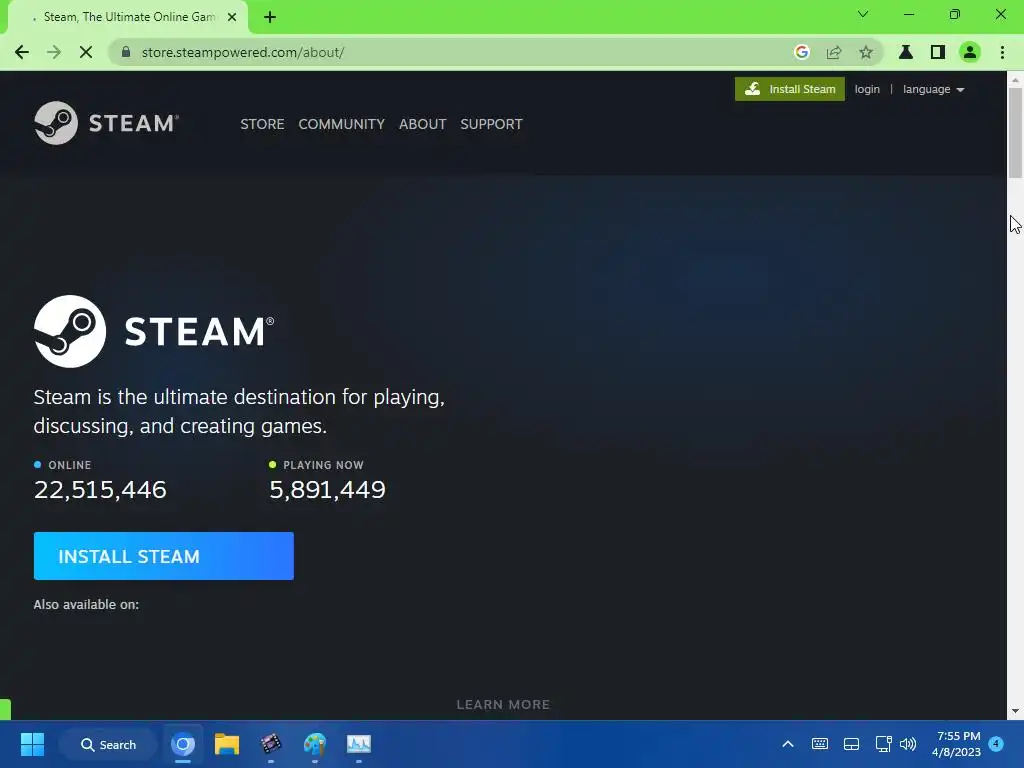Image resolution: width=1024 pixels, height=768 pixels.
Task: Click the online count 22,515,446
Action: [x=100, y=490]
